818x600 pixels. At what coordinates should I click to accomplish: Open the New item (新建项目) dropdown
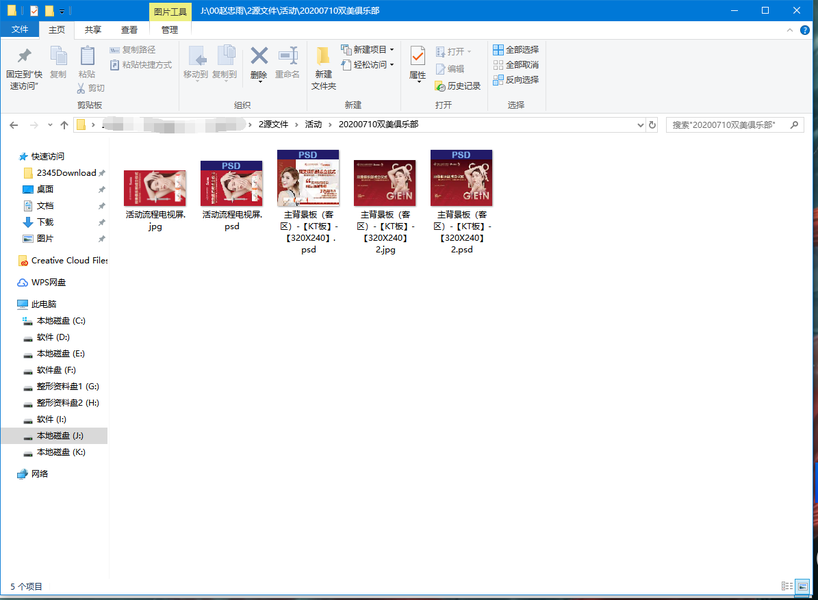click(368, 50)
